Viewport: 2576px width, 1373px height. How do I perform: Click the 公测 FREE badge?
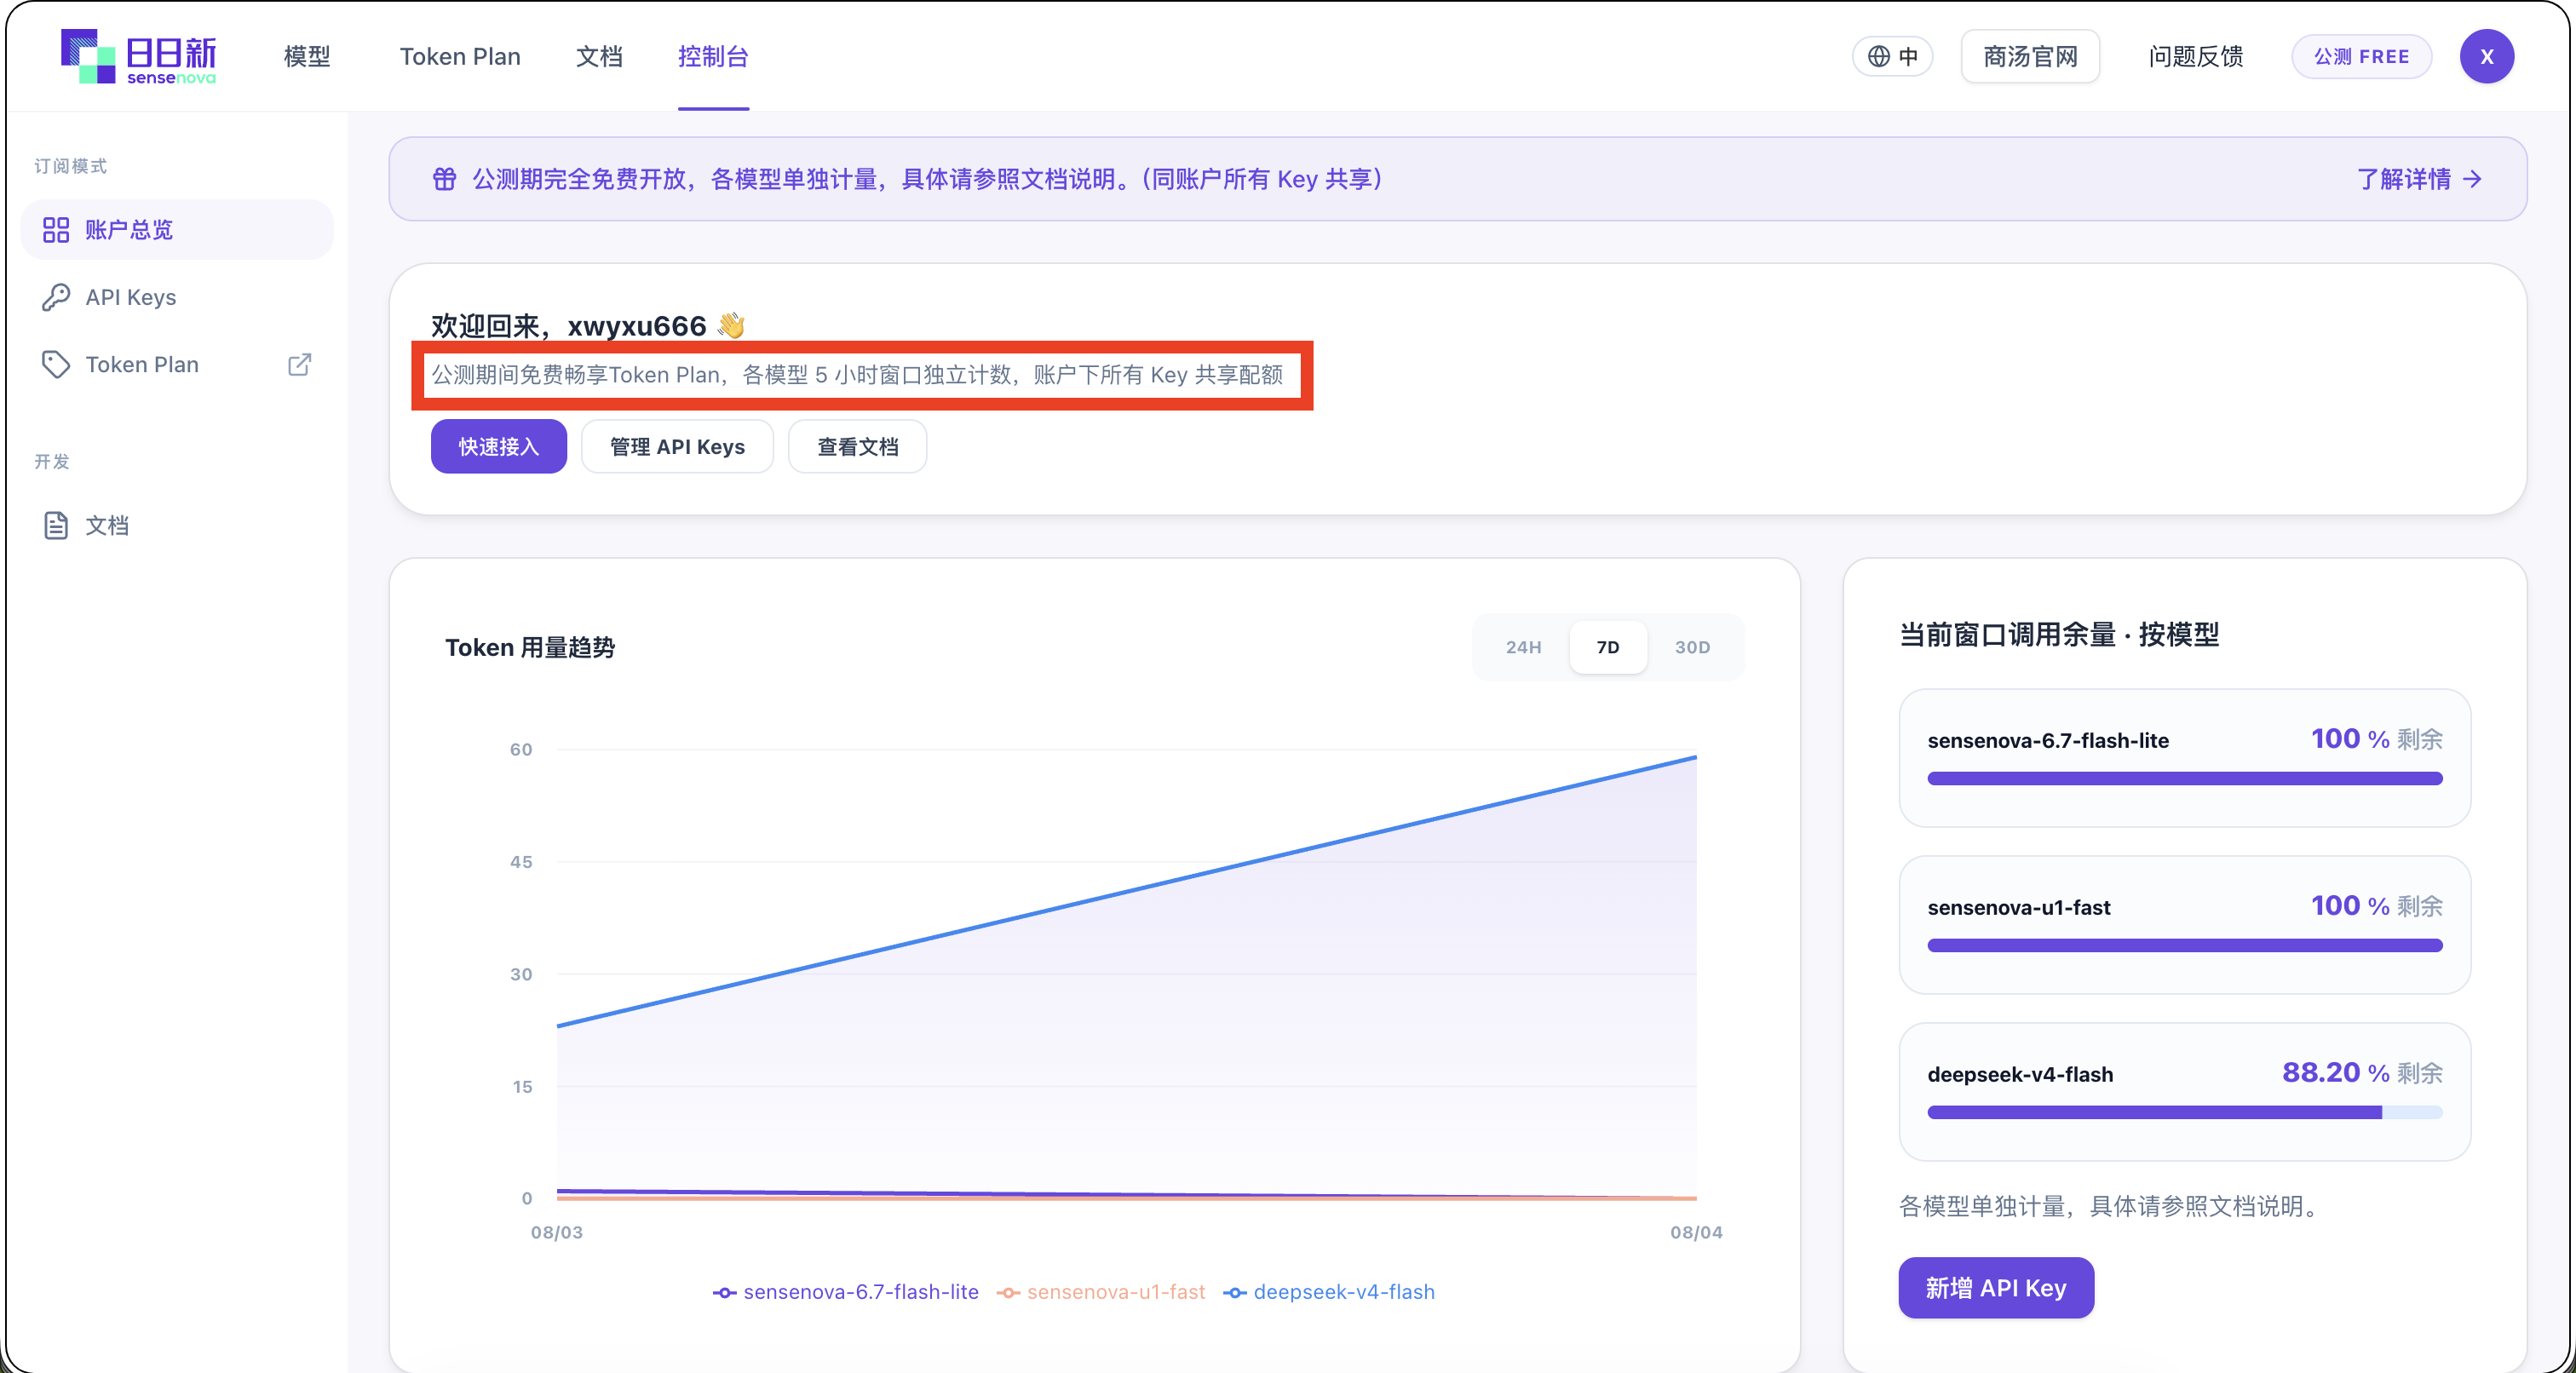2361,56
